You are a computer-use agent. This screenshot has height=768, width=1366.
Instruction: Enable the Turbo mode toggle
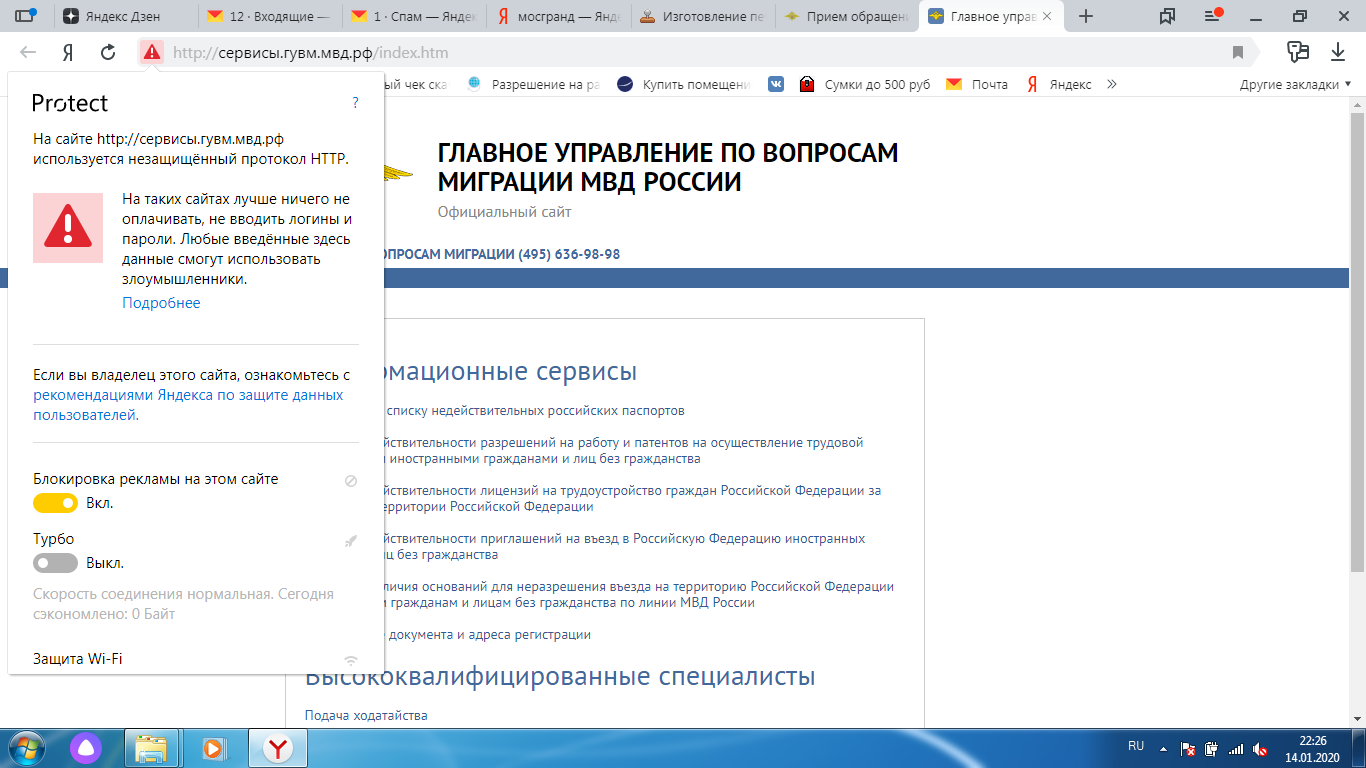click(x=55, y=563)
